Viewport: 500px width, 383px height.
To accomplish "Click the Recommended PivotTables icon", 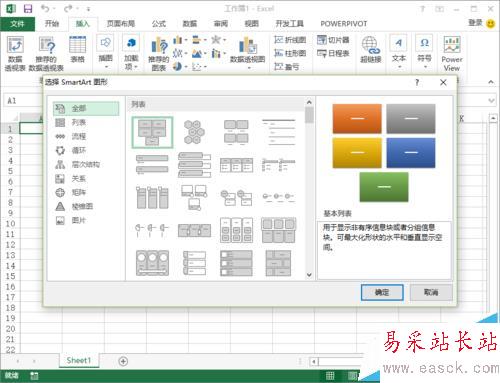I will point(46,53).
